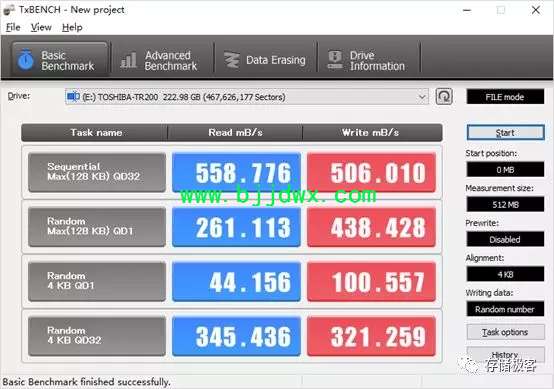
Task: Click the TxBENCH app icon in title bar
Action: click(x=9, y=10)
